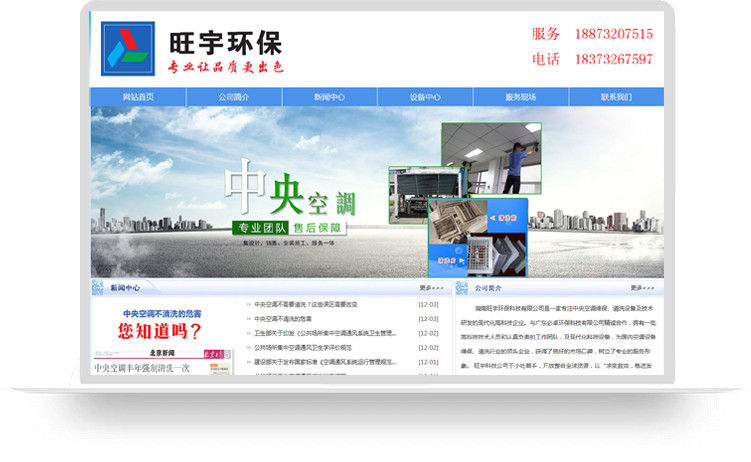Screen dimensions: 751x462
Task: Open the article starting with 建设部关于发布国家标准
Action: [x=318, y=361]
